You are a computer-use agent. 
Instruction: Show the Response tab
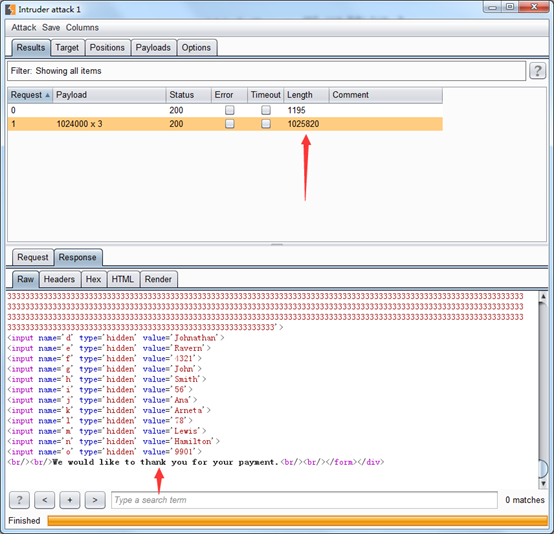78,257
